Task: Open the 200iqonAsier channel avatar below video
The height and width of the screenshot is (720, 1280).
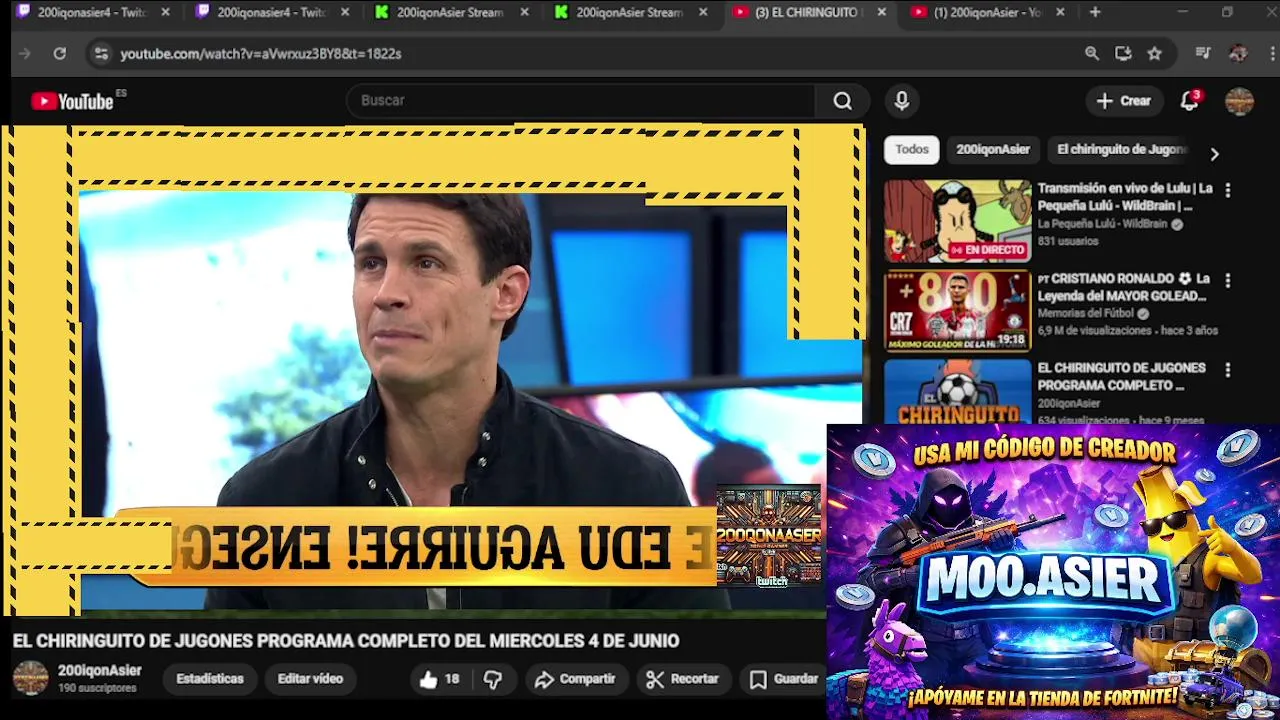Action: (30, 678)
